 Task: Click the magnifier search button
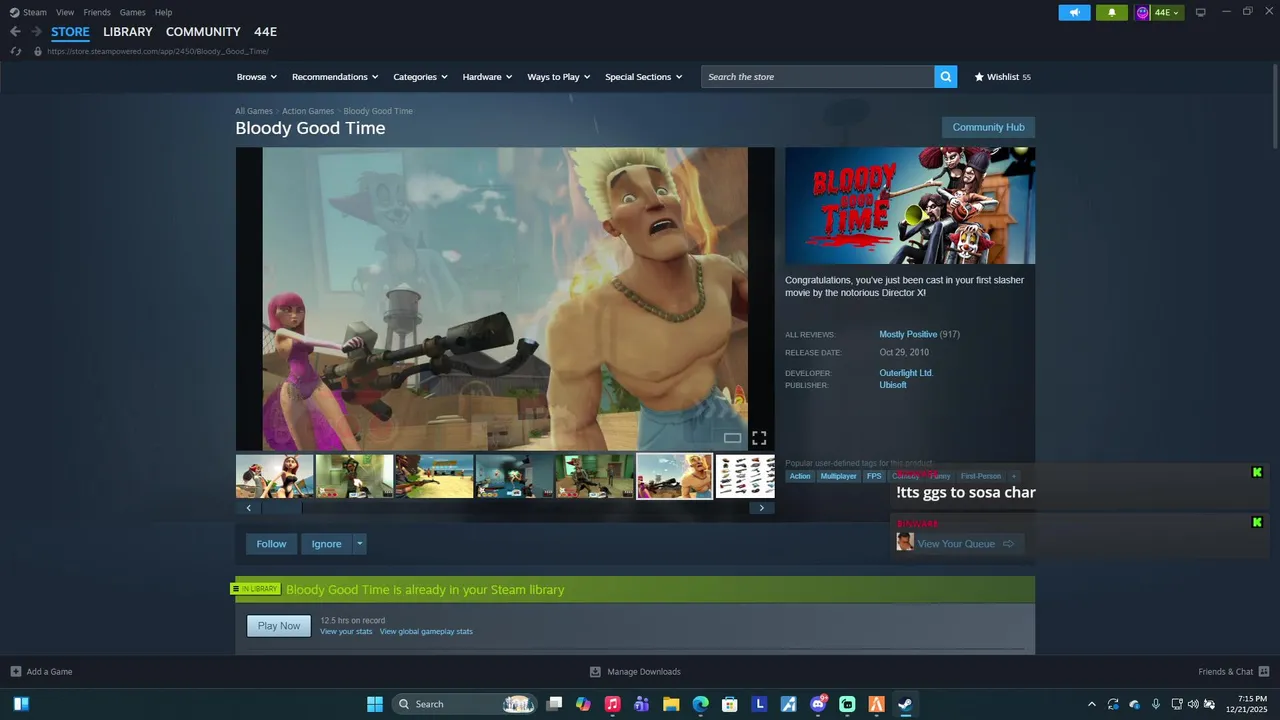pyautogui.click(x=945, y=76)
